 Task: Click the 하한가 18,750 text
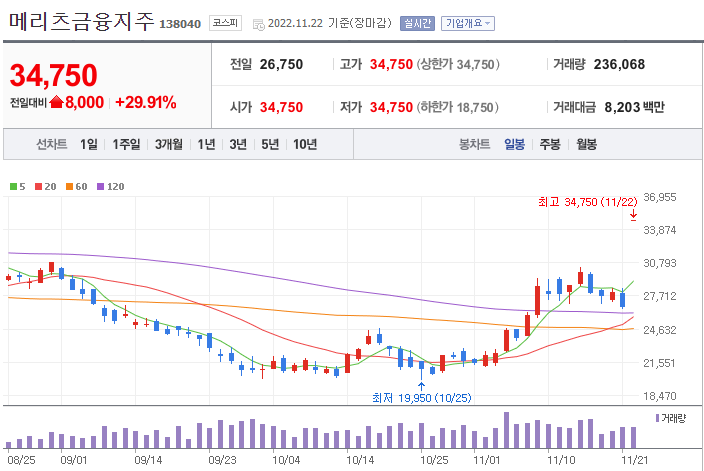click(458, 107)
